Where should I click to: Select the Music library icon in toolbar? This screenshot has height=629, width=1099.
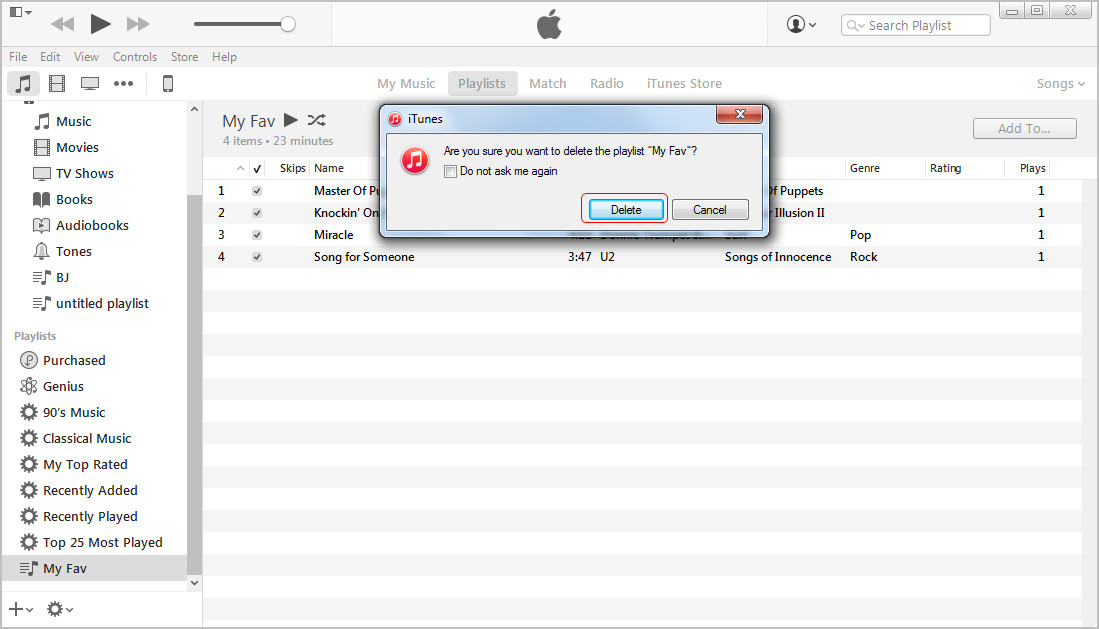[x=23, y=83]
